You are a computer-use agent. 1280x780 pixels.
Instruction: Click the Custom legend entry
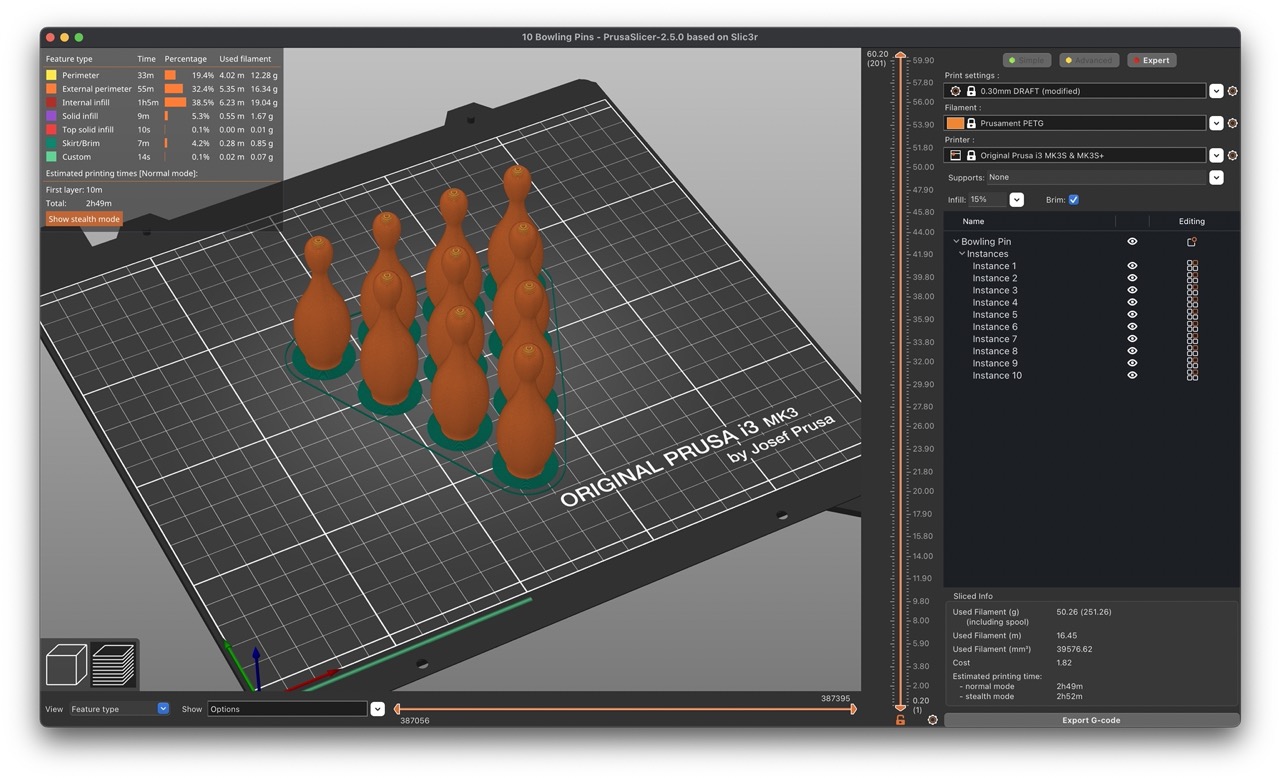(76, 157)
